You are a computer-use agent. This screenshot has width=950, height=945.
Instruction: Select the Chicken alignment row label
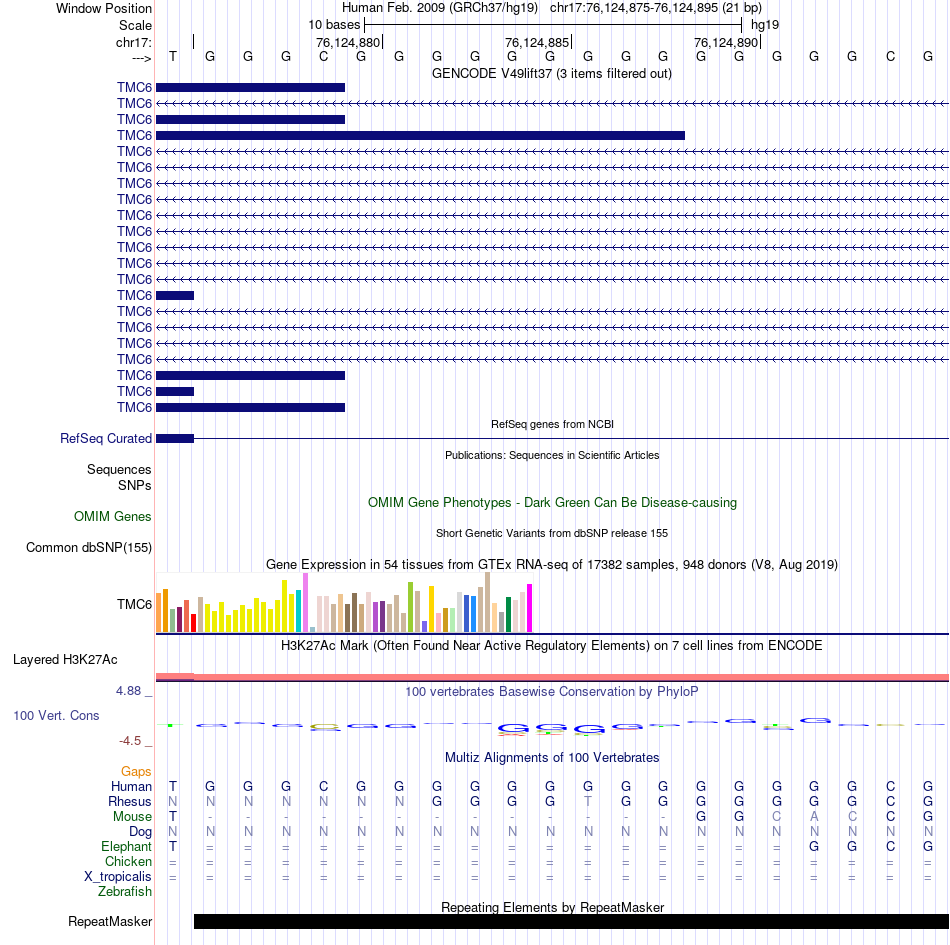tap(128, 861)
